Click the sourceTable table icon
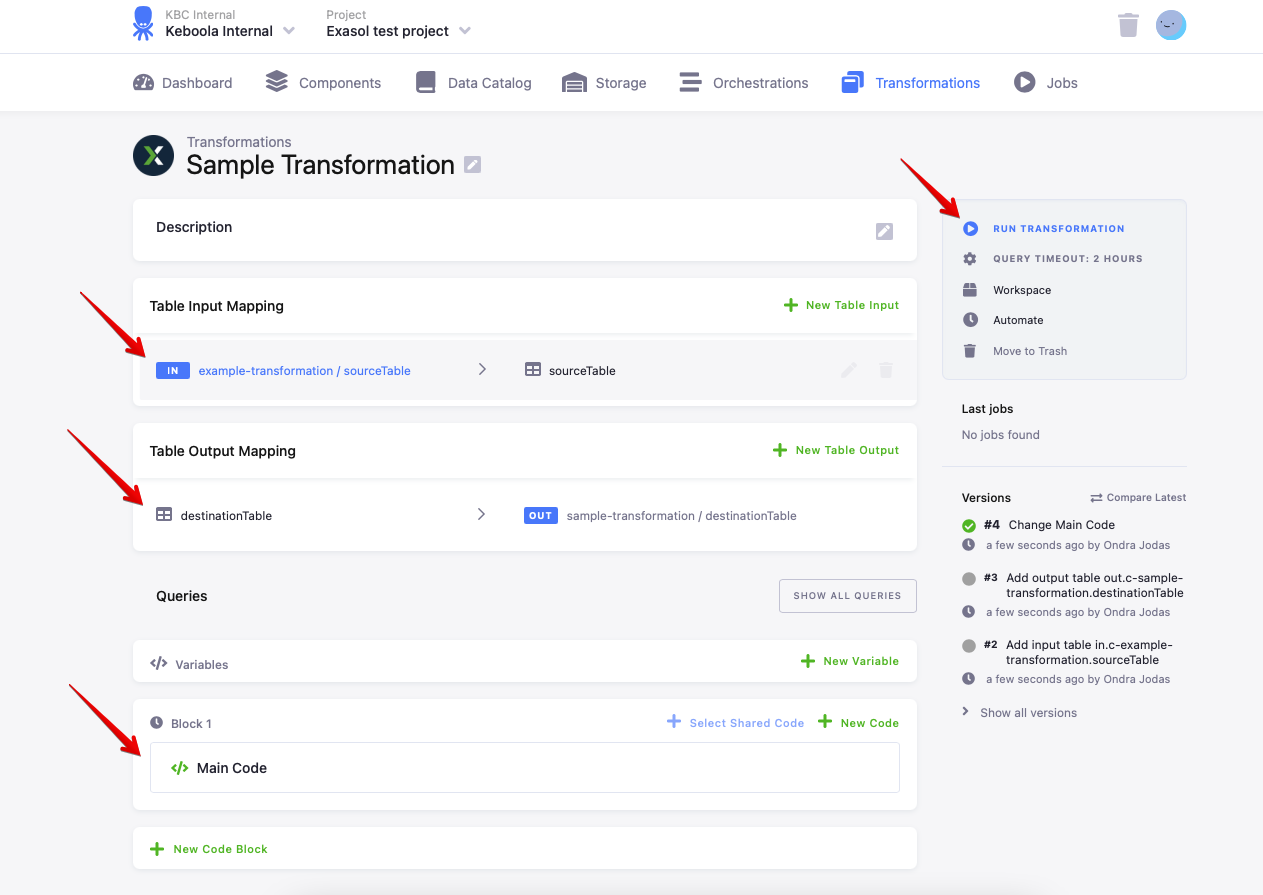 pos(533,370)
